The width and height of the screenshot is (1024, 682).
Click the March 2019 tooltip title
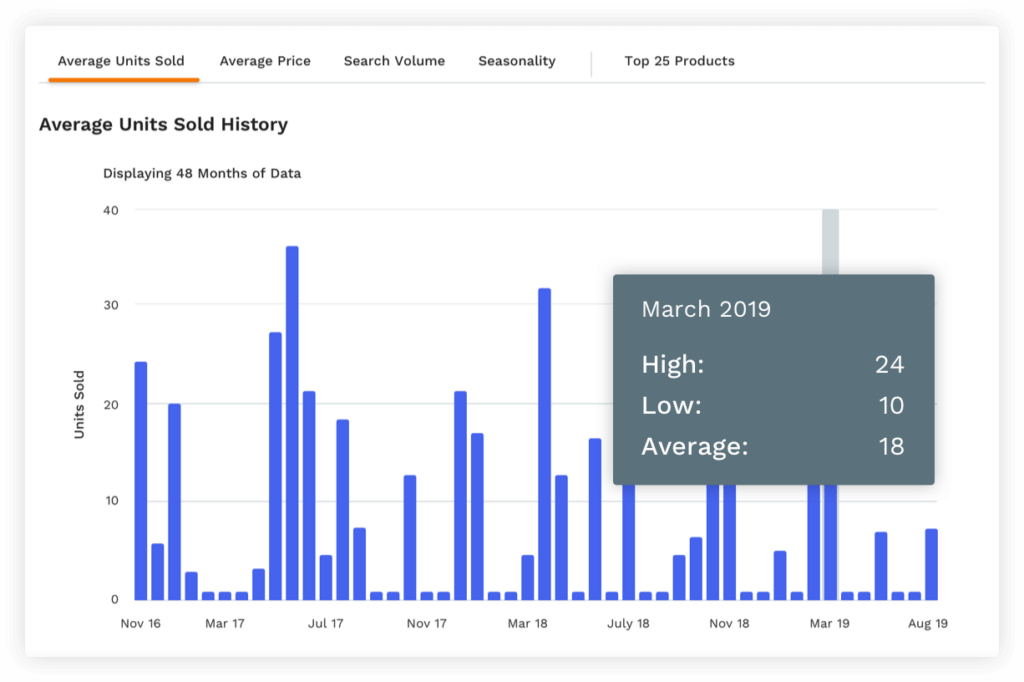click(x=706, y=309)
